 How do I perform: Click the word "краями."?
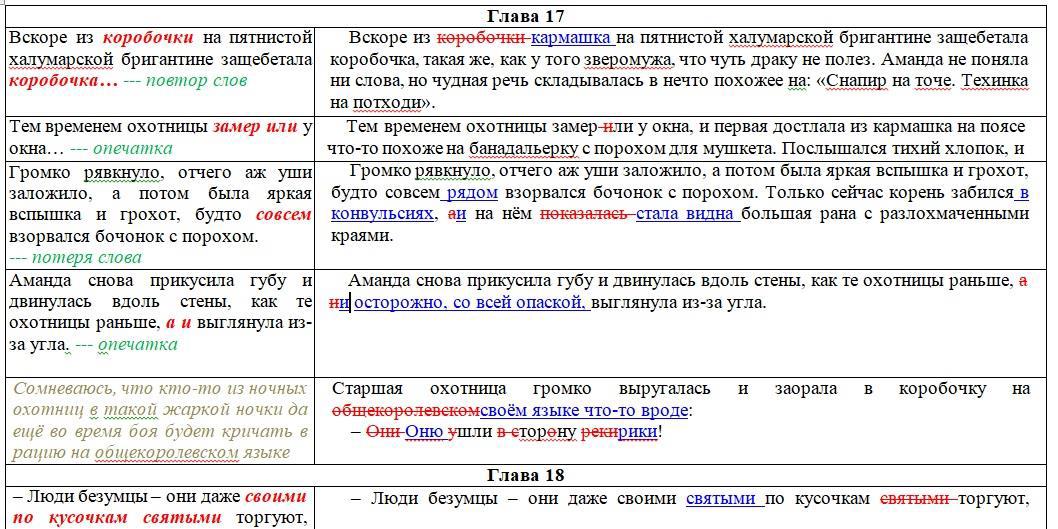coord(361,237)
